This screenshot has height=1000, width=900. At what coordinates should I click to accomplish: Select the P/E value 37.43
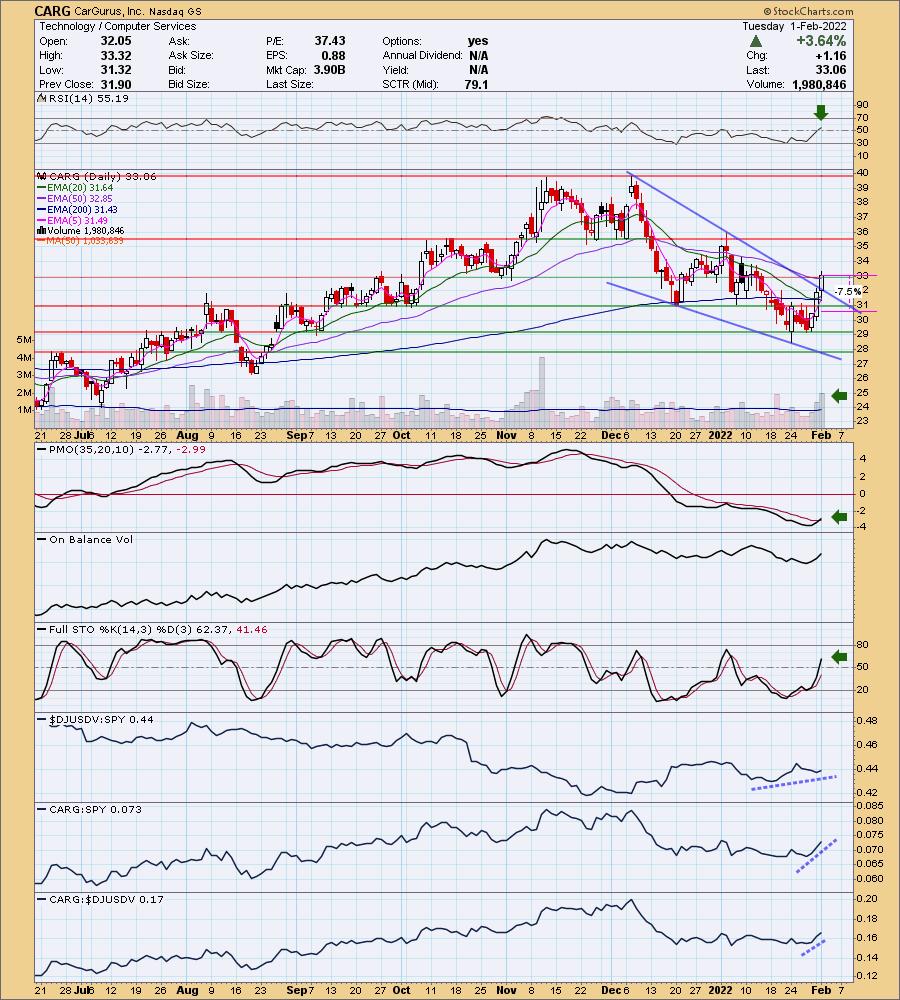(x=330, y=41)
